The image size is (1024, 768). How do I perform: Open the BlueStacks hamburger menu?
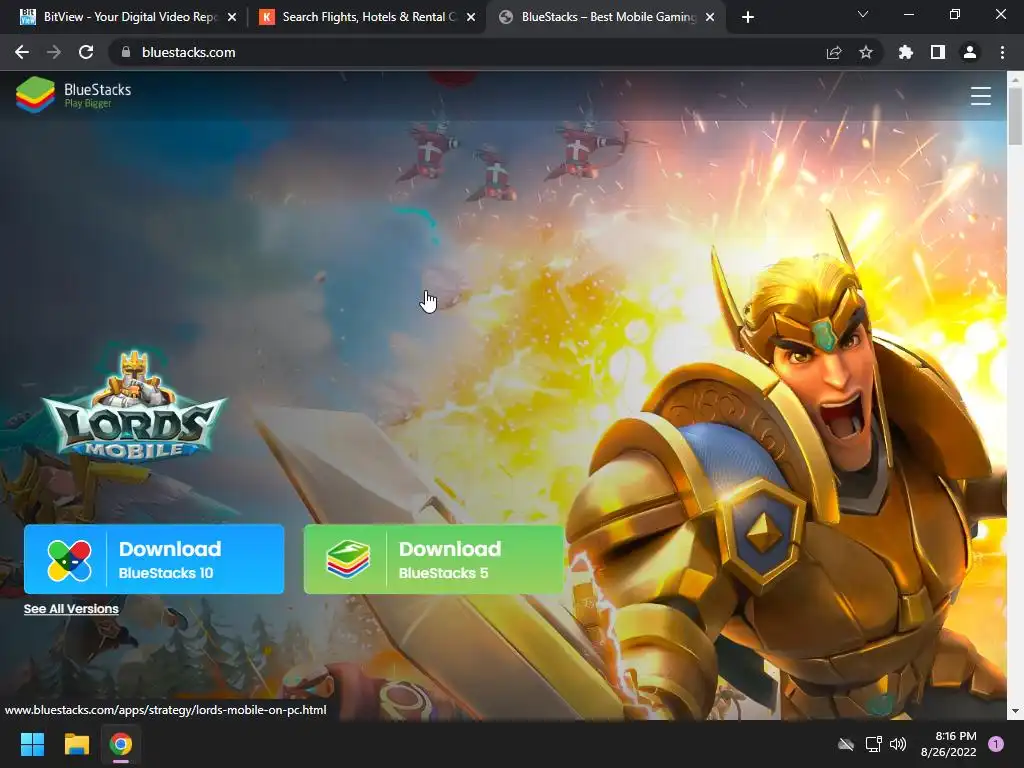click(980, 95)
